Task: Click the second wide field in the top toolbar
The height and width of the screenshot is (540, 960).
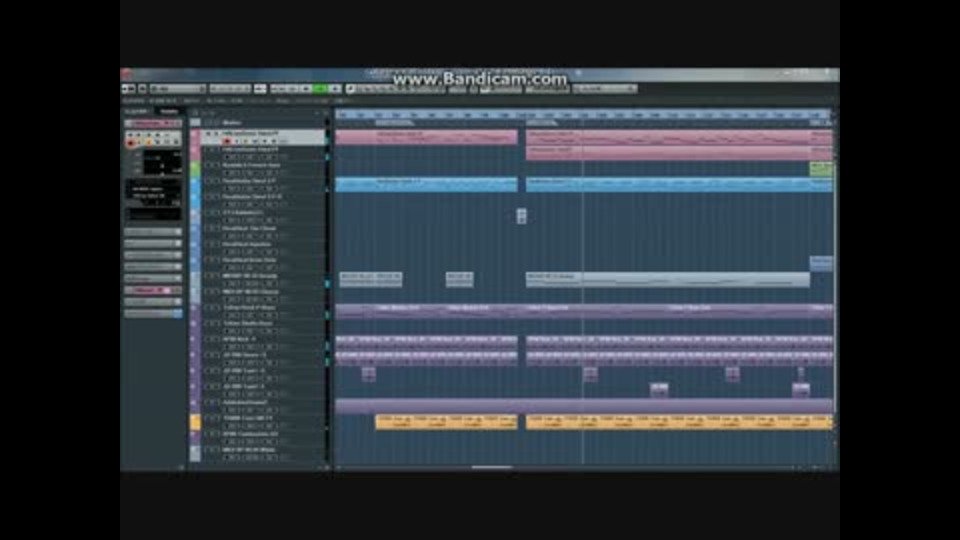Action: point(230,89)
